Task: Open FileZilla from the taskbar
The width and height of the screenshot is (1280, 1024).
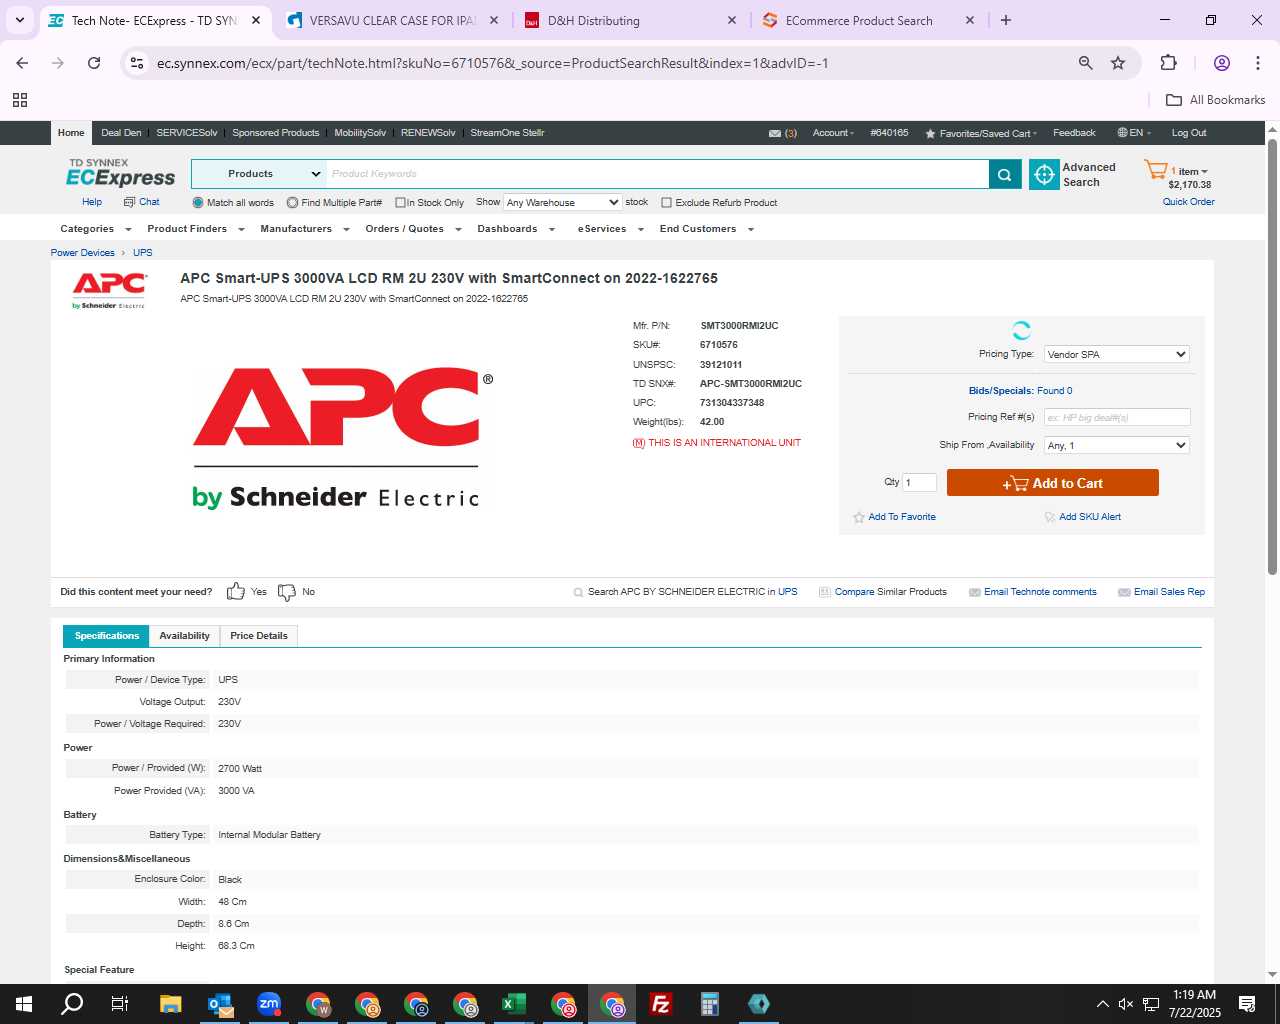Action: click(661, 1004)
